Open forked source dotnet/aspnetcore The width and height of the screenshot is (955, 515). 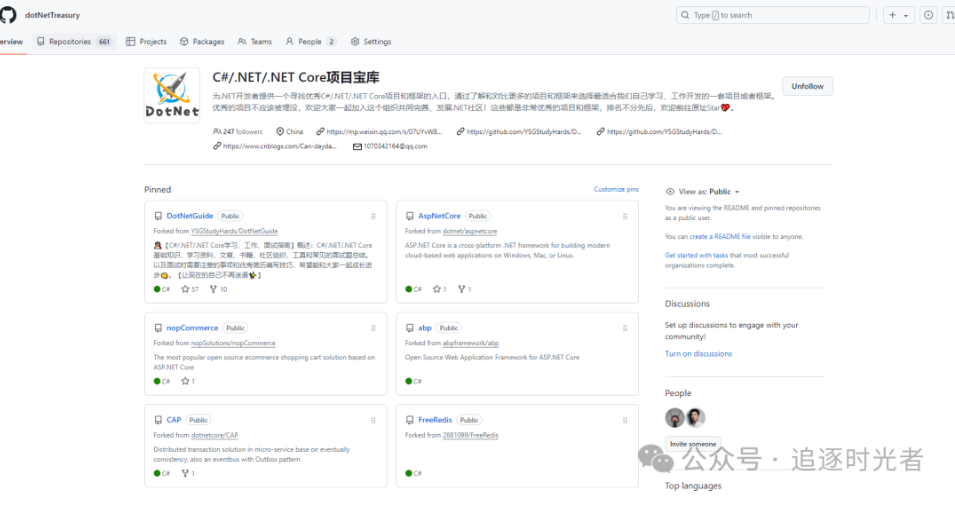point(470,231)
